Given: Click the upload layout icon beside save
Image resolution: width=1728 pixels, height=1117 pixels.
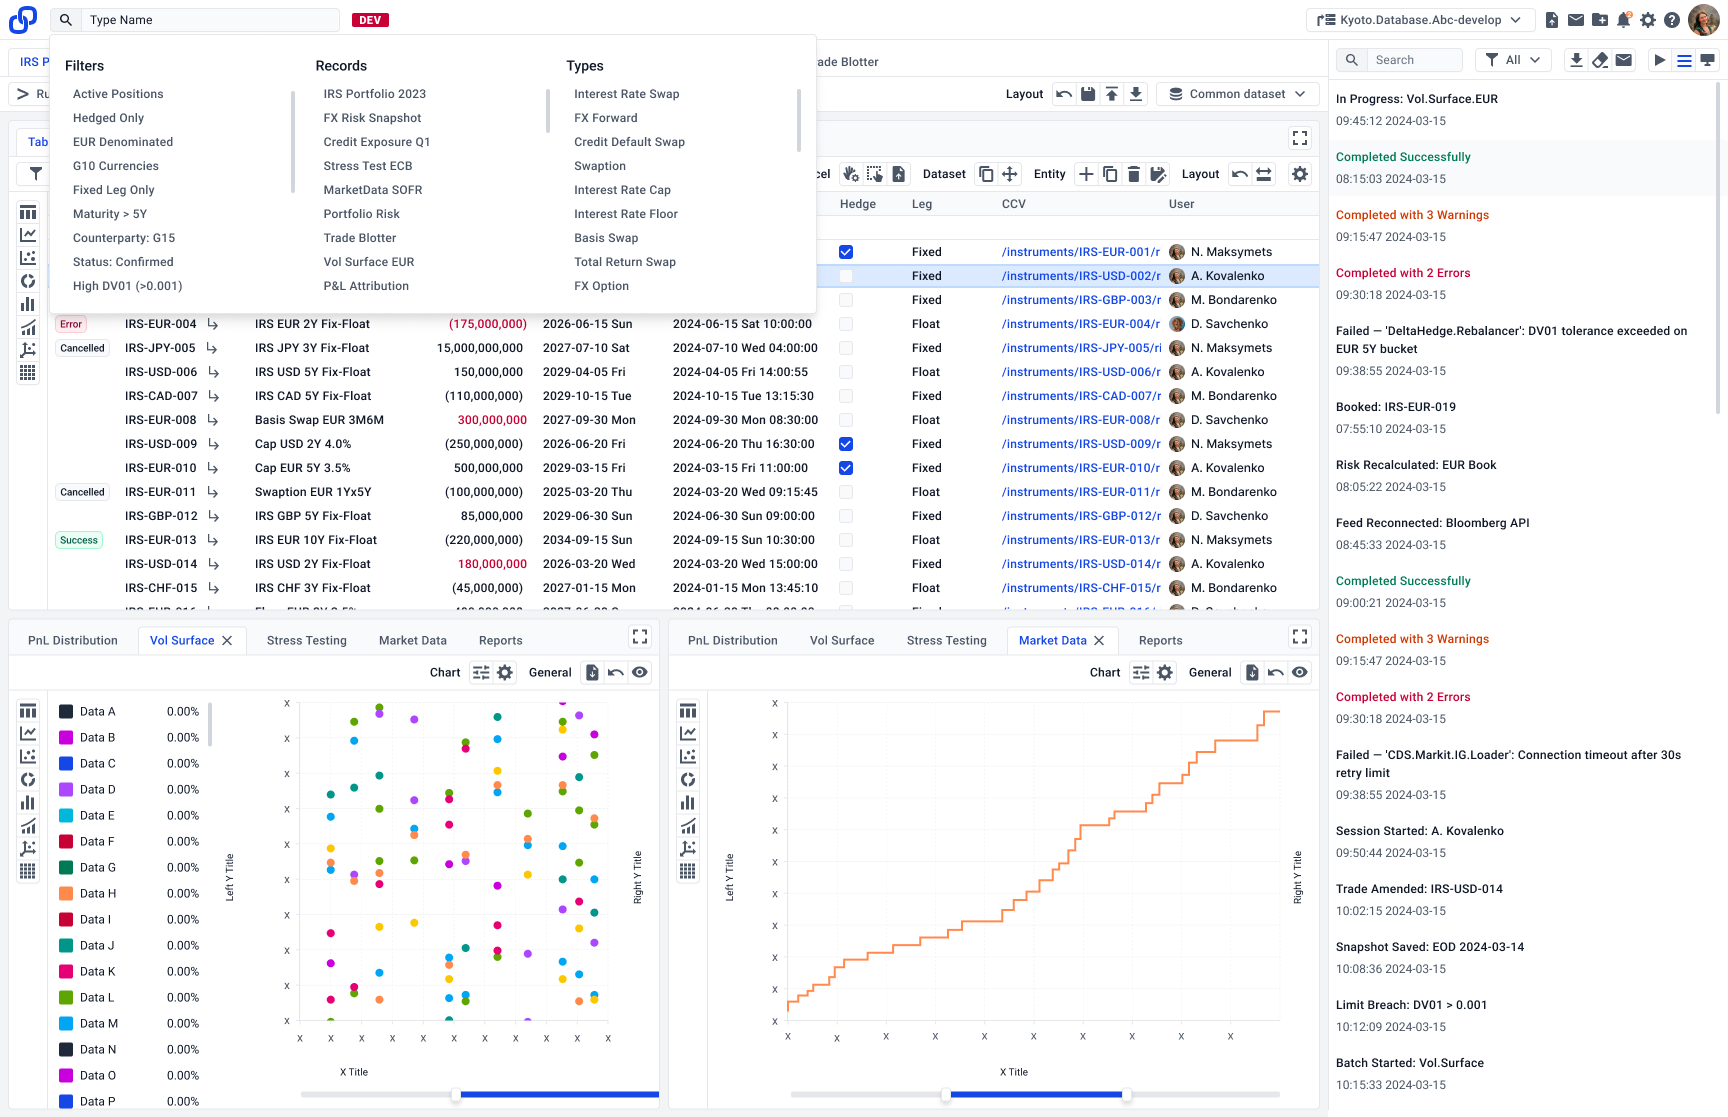Looking at the screenshot, I should [x=1112, y=94].
